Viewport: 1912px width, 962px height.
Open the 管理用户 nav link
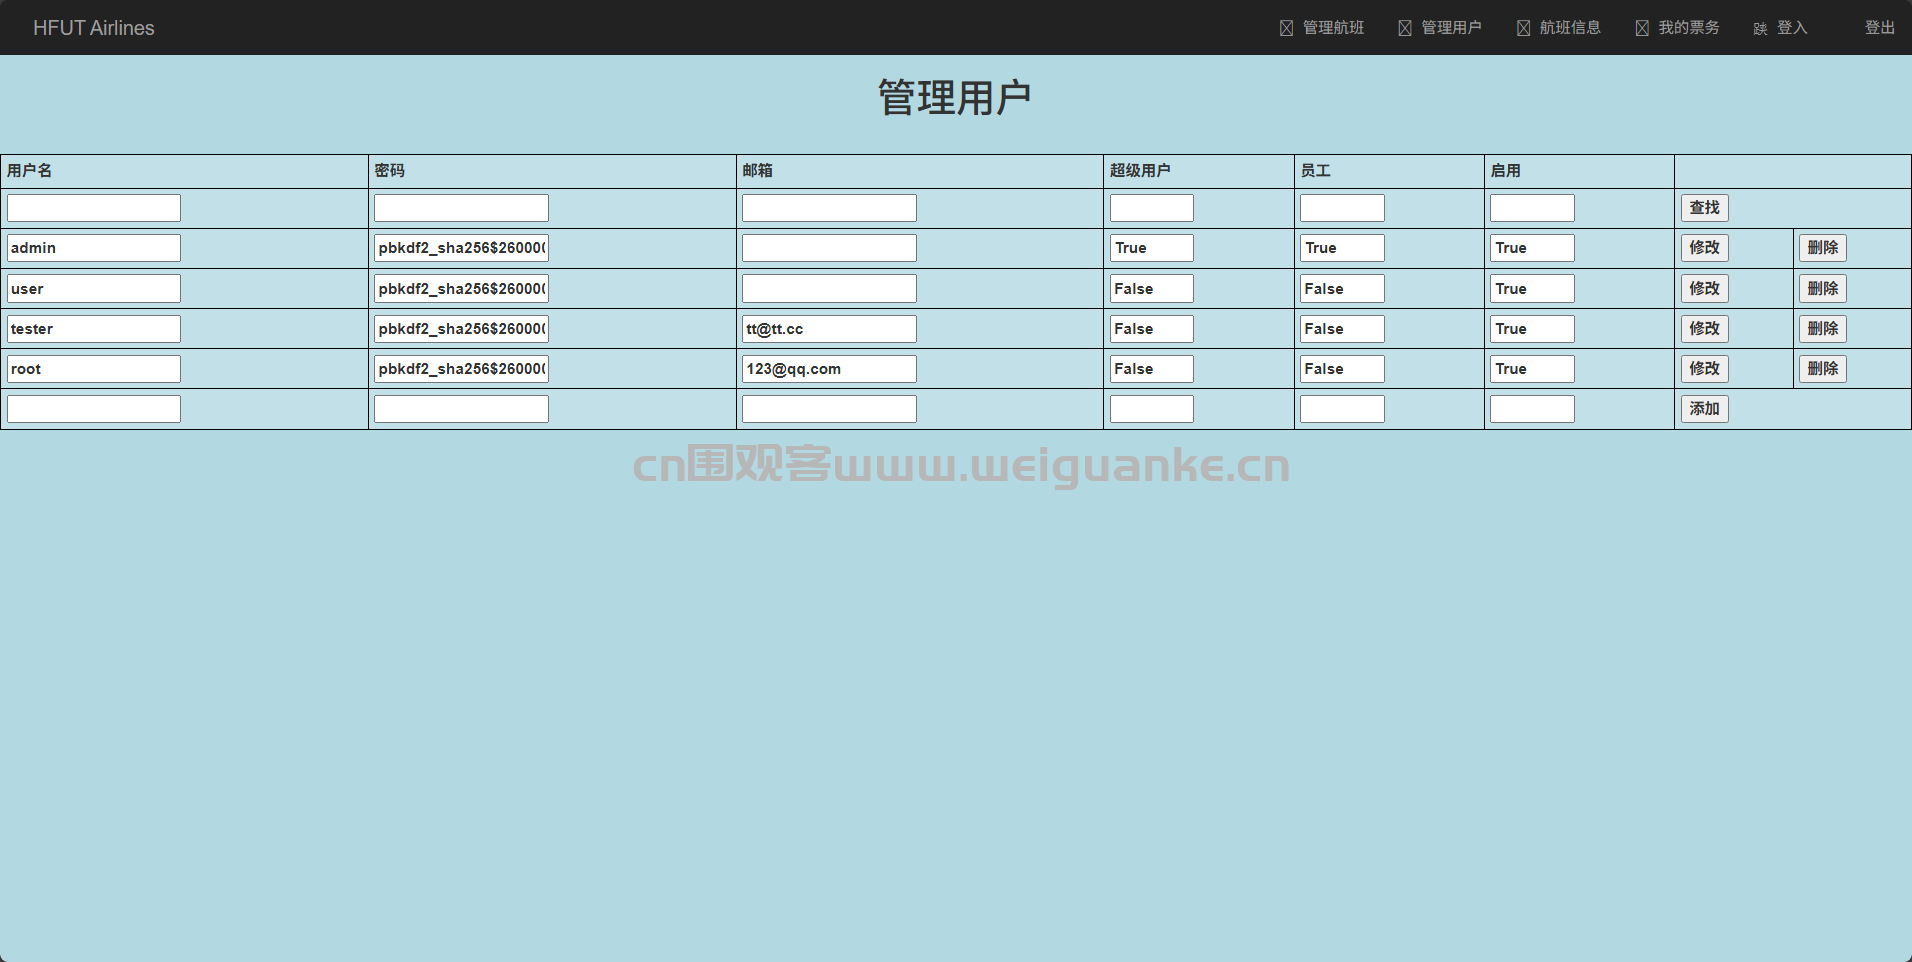point(1440,28)
